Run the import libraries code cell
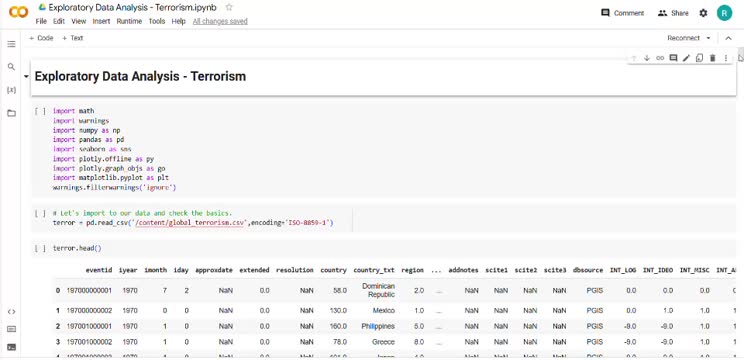The width and height of the screenshot is (744, 360). pos(40,111)
